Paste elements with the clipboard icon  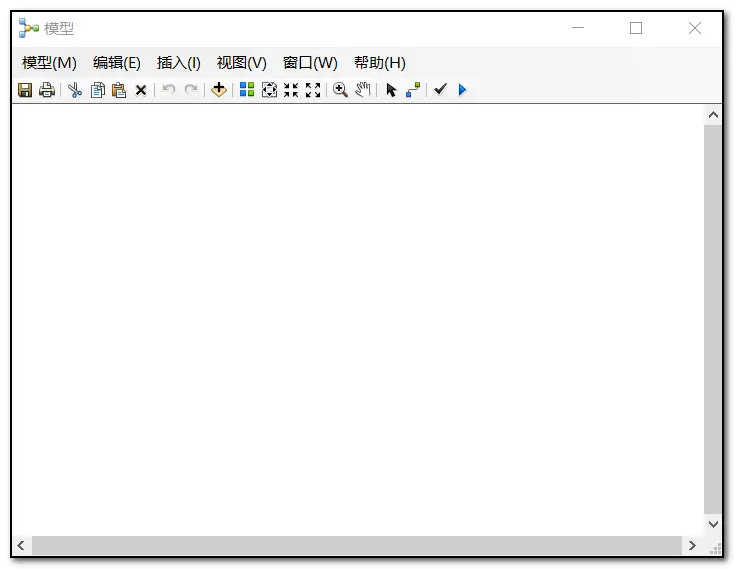[x=119, y=90]
